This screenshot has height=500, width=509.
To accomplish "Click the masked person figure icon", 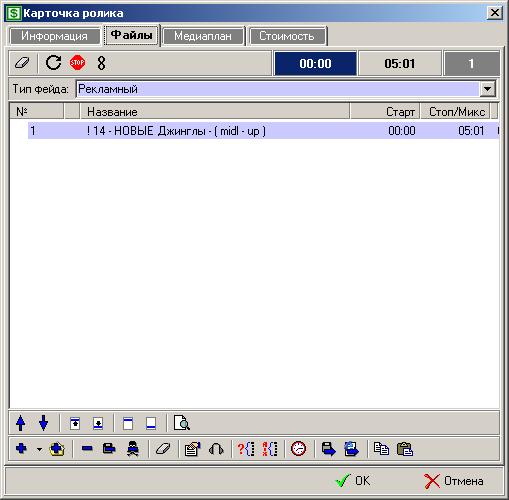I will (133, 449).
